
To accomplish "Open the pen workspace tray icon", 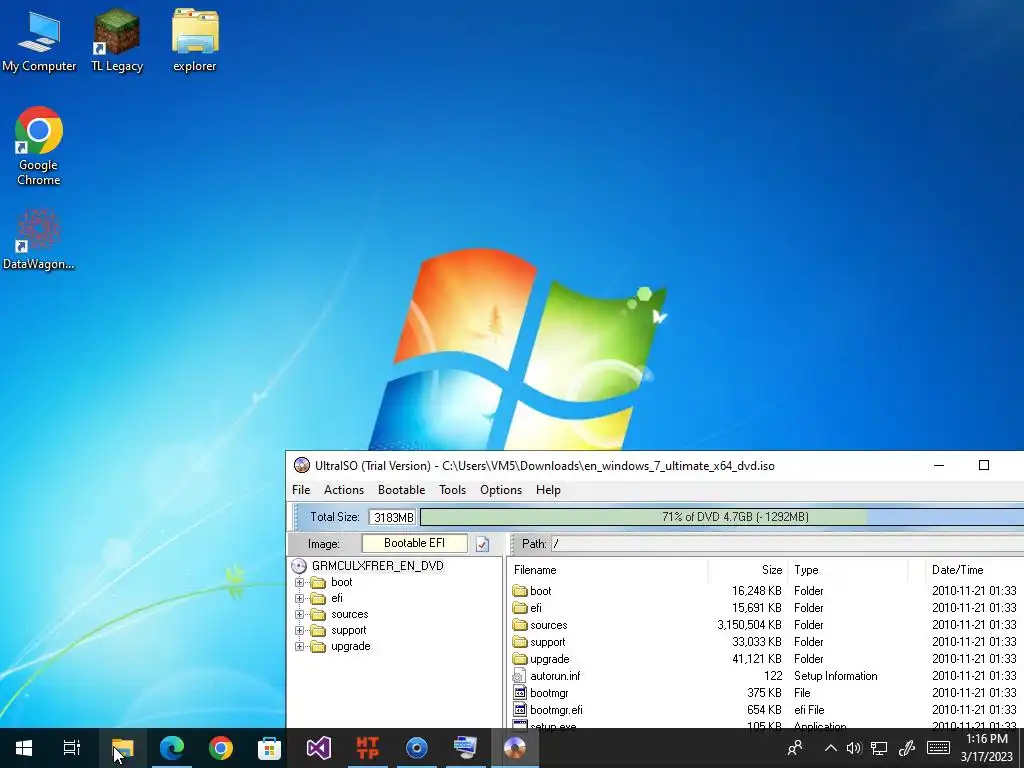I will click(x=906, y=748).
